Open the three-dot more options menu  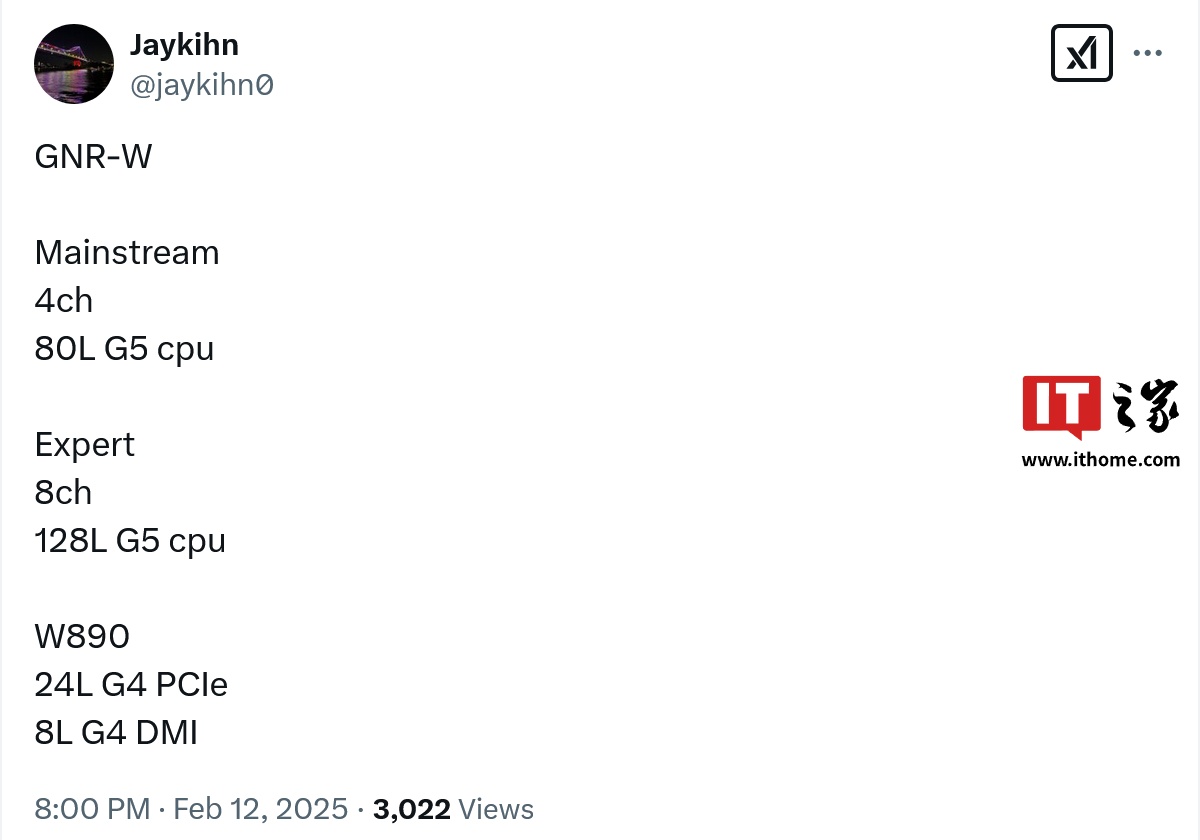1147,53
